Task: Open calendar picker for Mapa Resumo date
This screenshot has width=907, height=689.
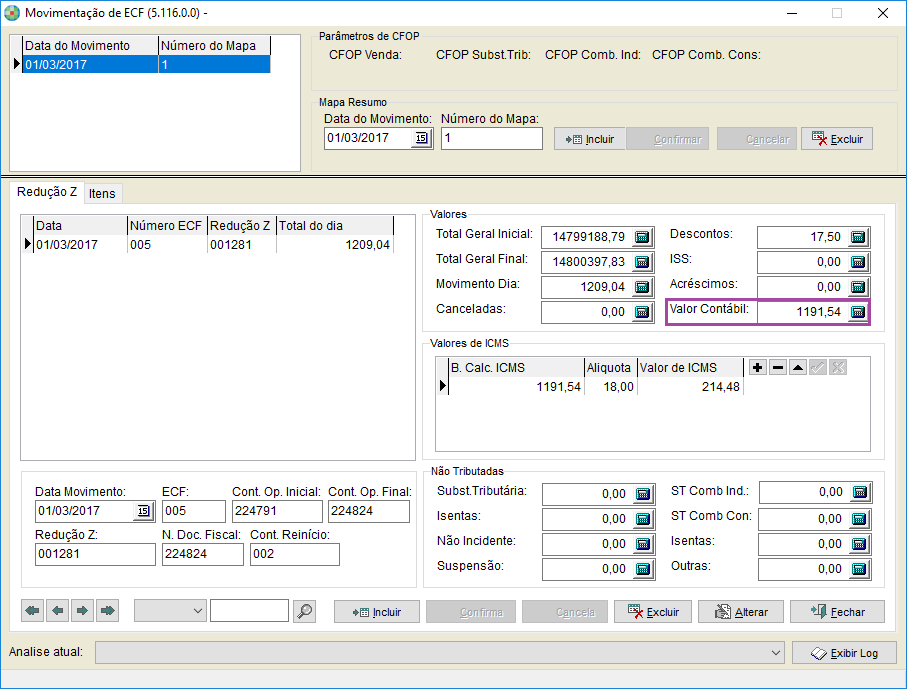Action: pyautogui.click(x=421, y=138)
